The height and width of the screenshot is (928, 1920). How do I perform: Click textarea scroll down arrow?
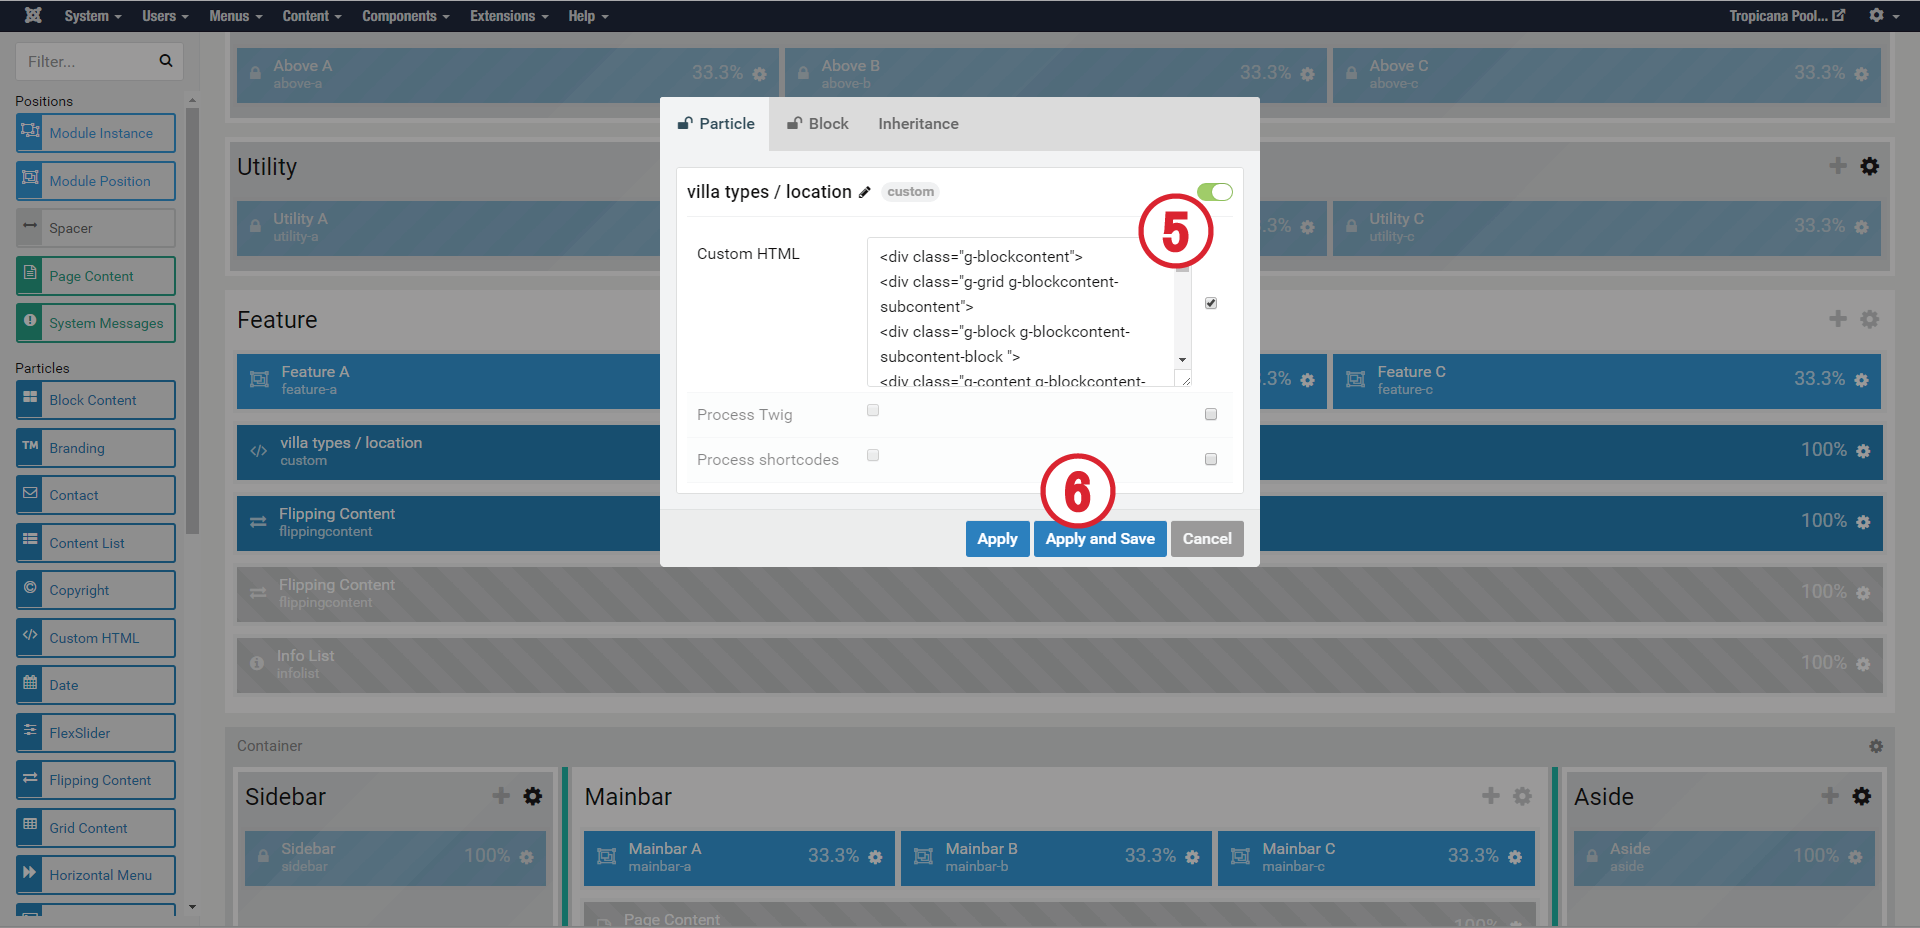(1183, 360)
